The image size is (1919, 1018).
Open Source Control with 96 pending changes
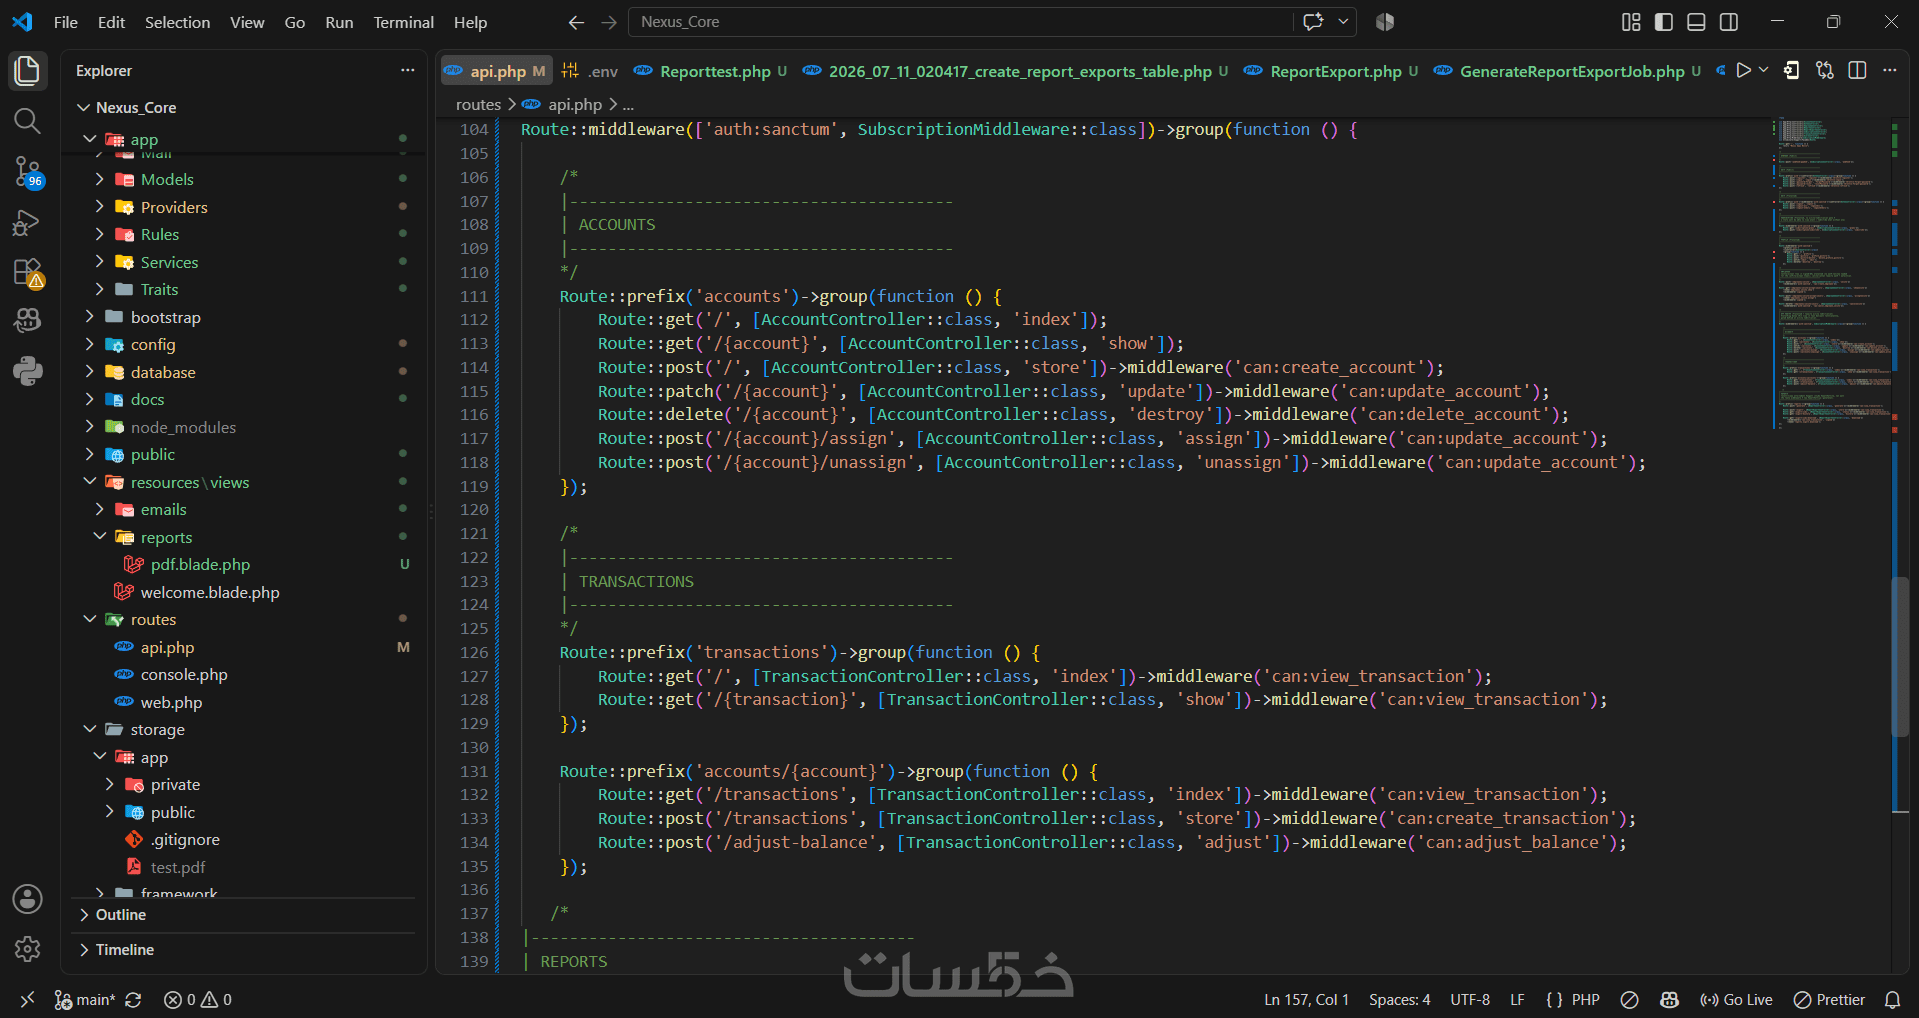point(27,172)
